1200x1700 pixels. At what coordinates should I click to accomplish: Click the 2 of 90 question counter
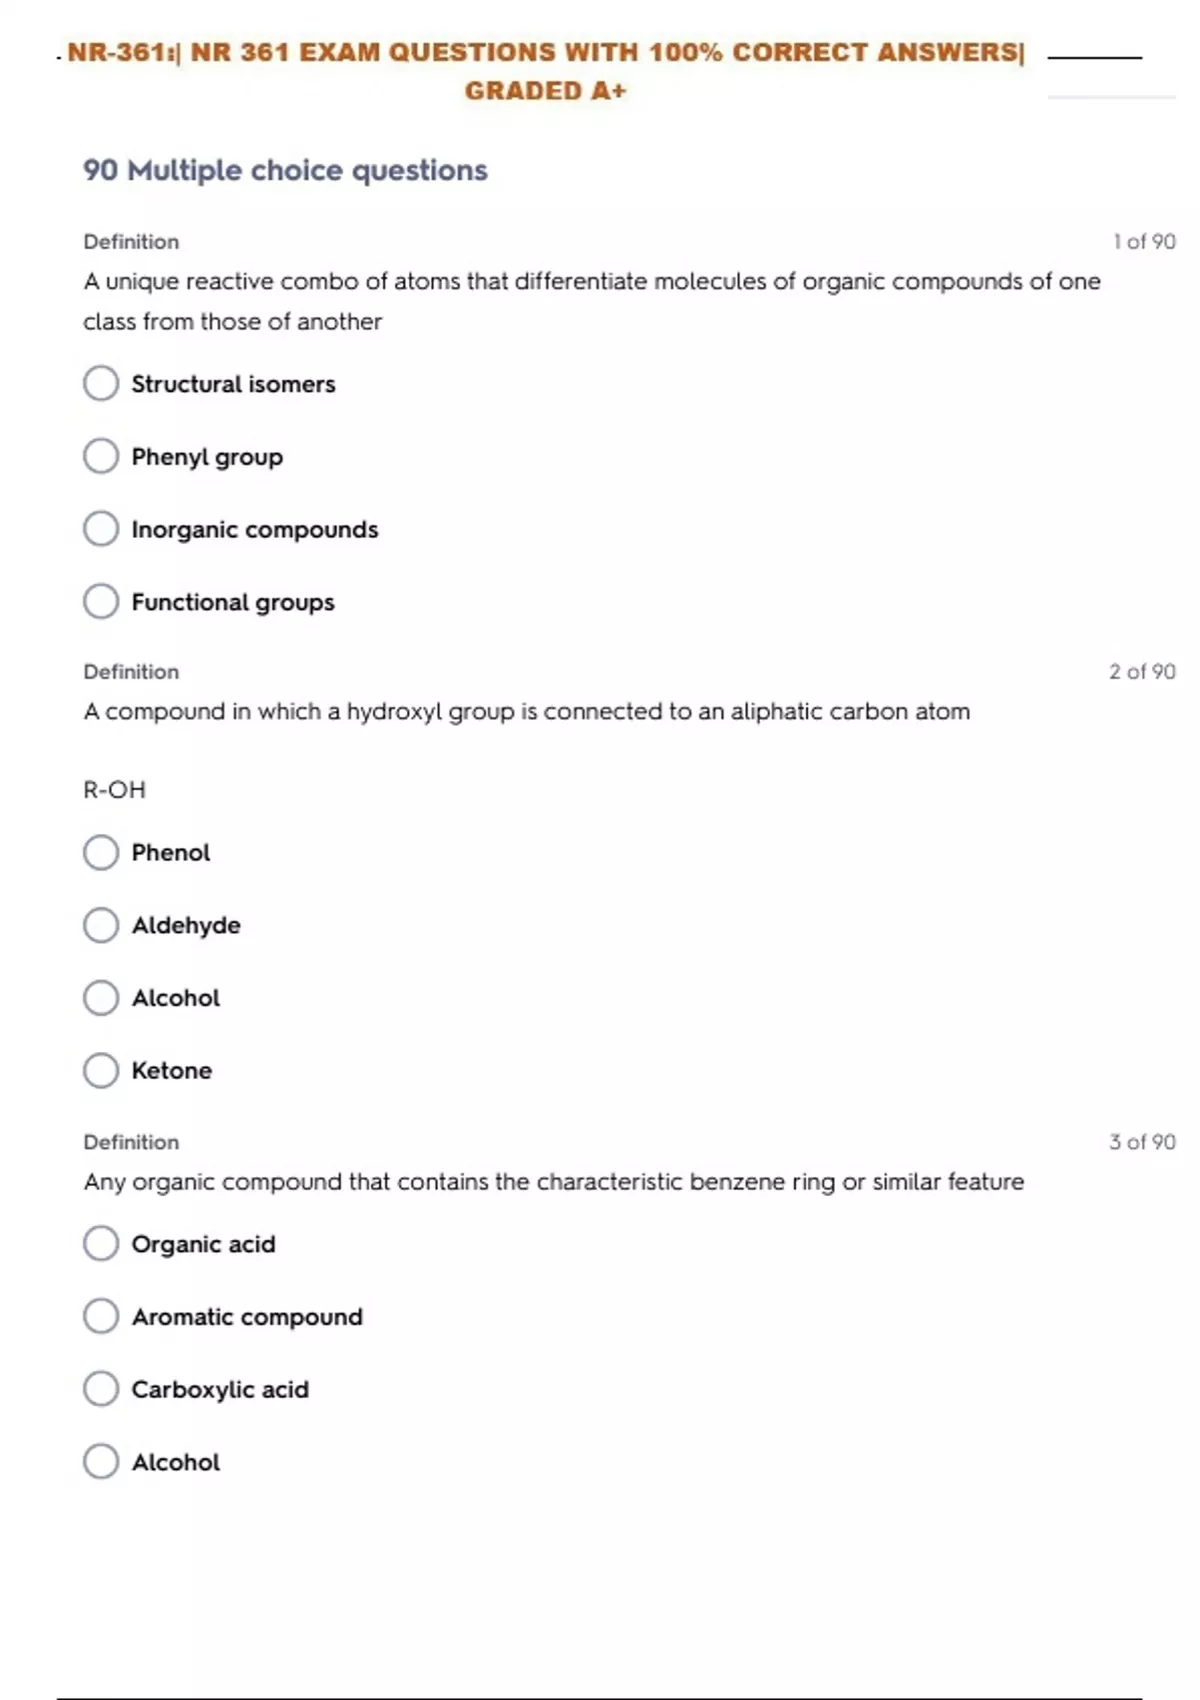(1142, 672)
